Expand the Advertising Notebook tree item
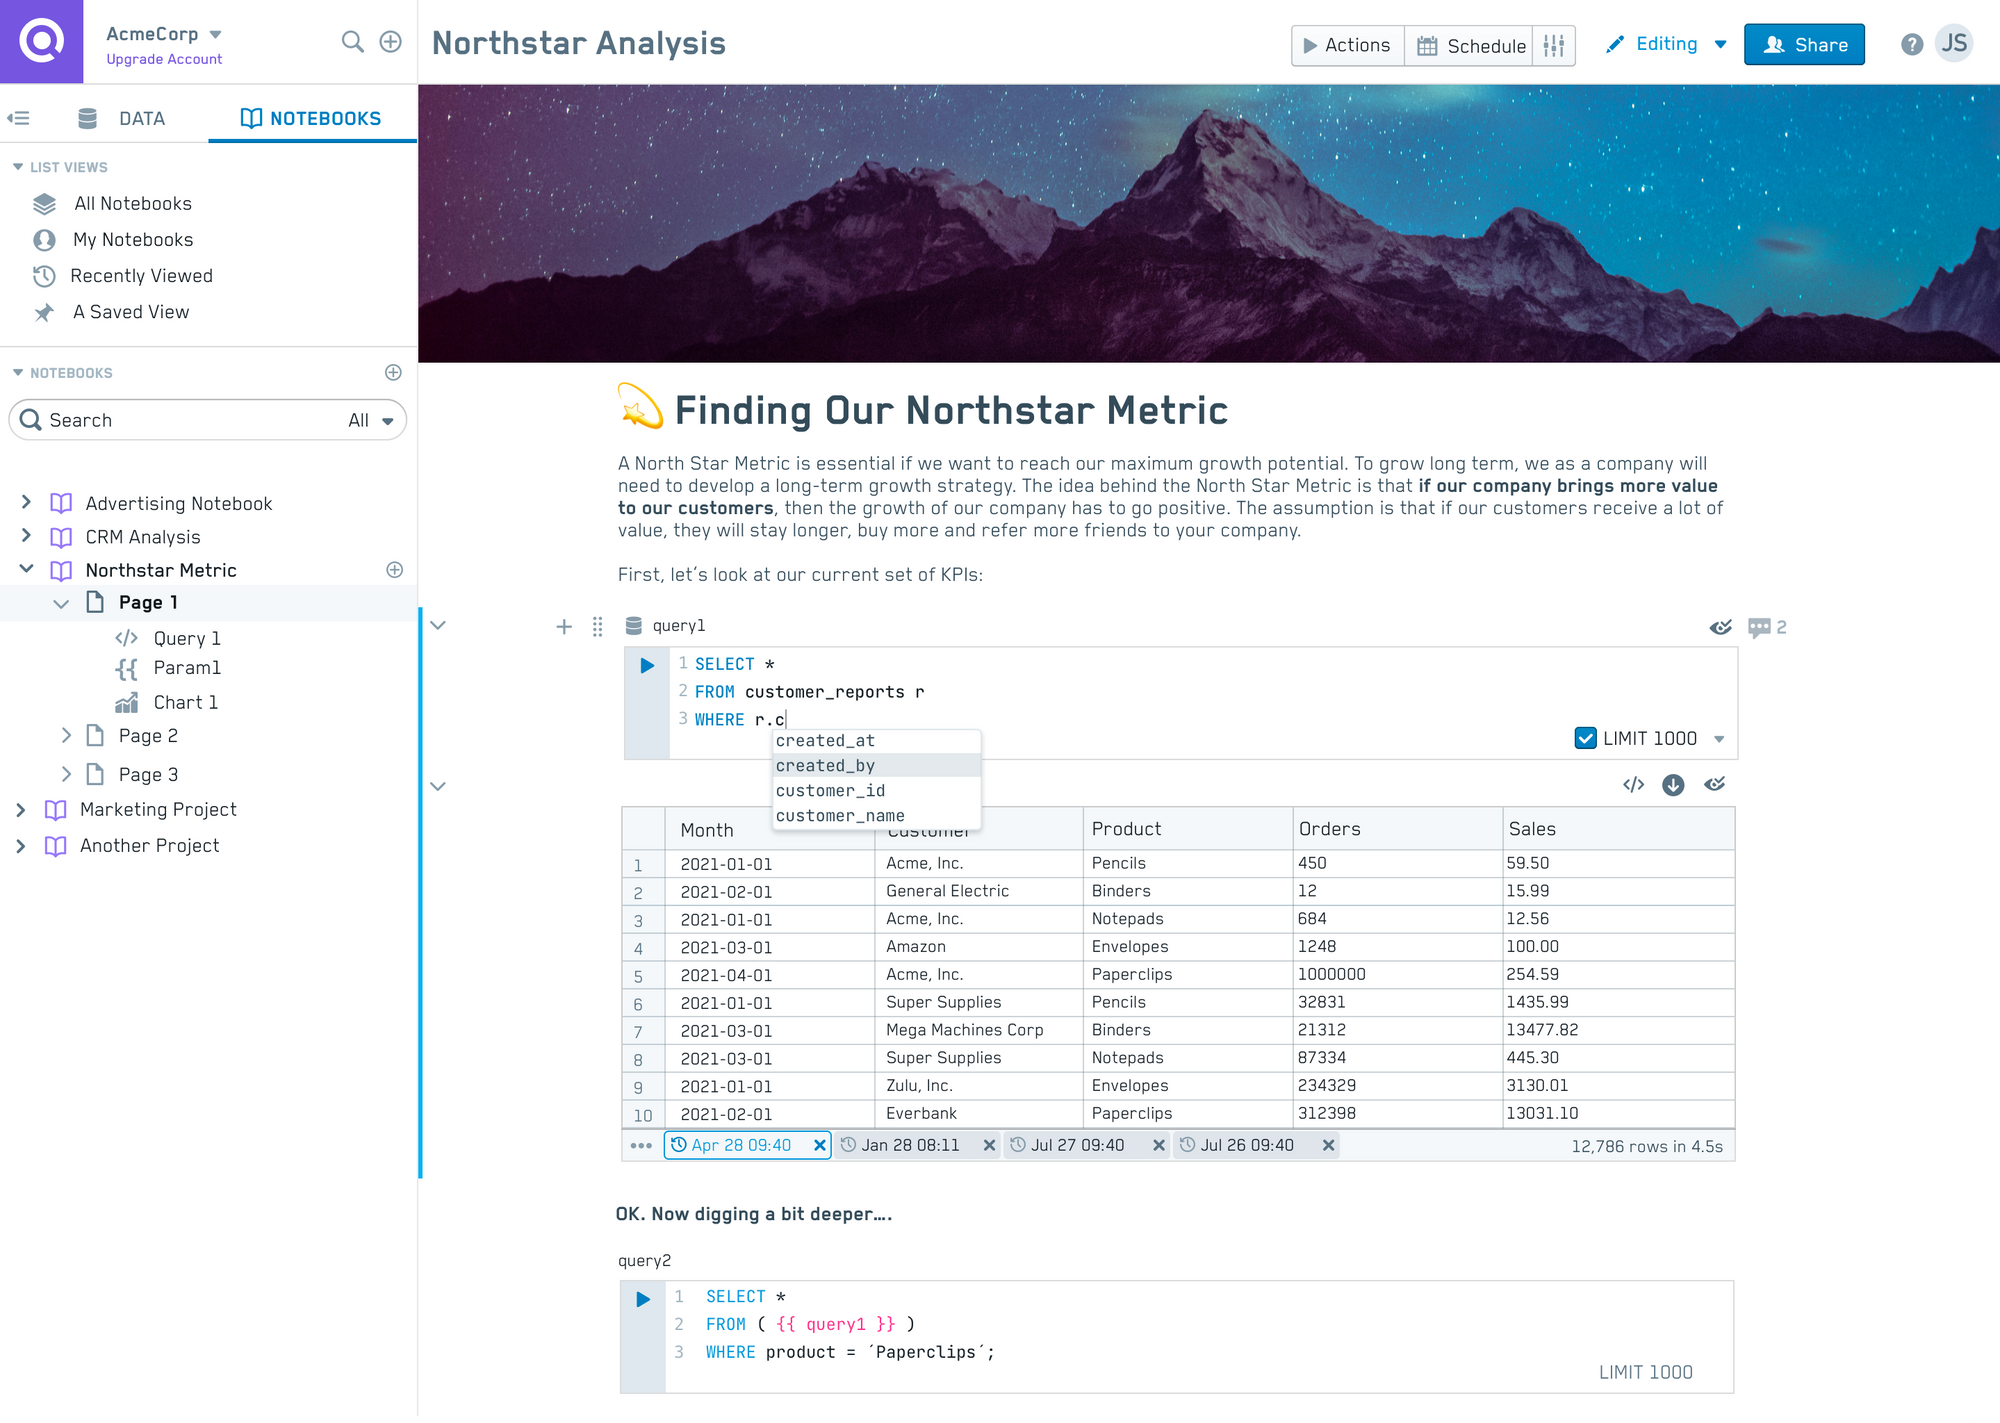The image size is (2000, 1423). [x=26, y=503]
